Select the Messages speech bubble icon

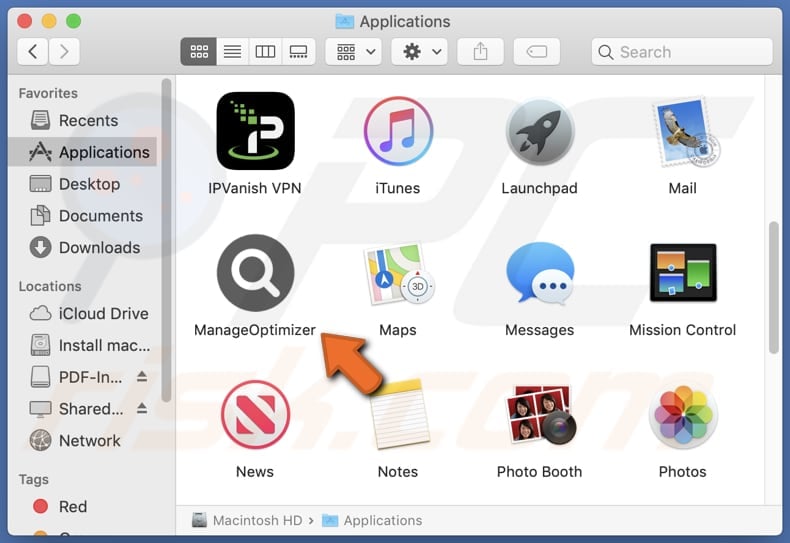(x=540, y=274)
